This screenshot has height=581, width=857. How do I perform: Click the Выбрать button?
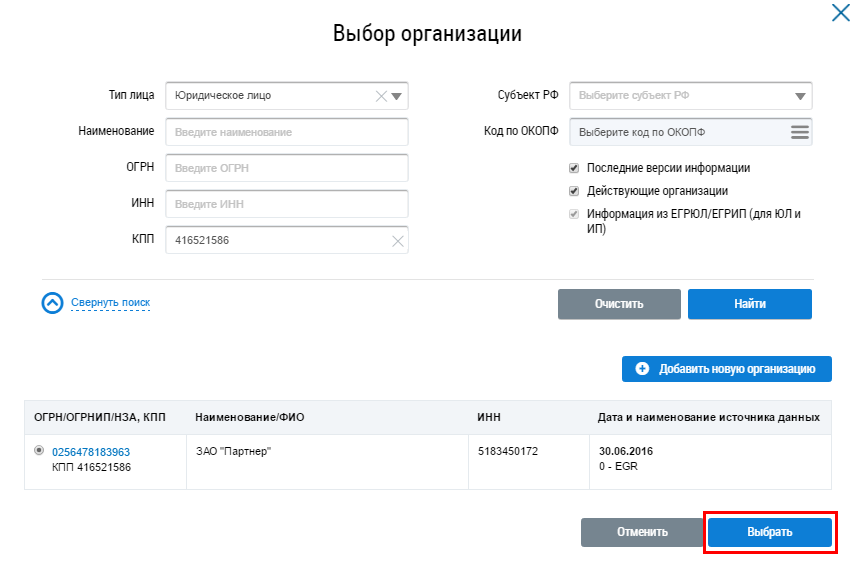(x=769, y=532)
